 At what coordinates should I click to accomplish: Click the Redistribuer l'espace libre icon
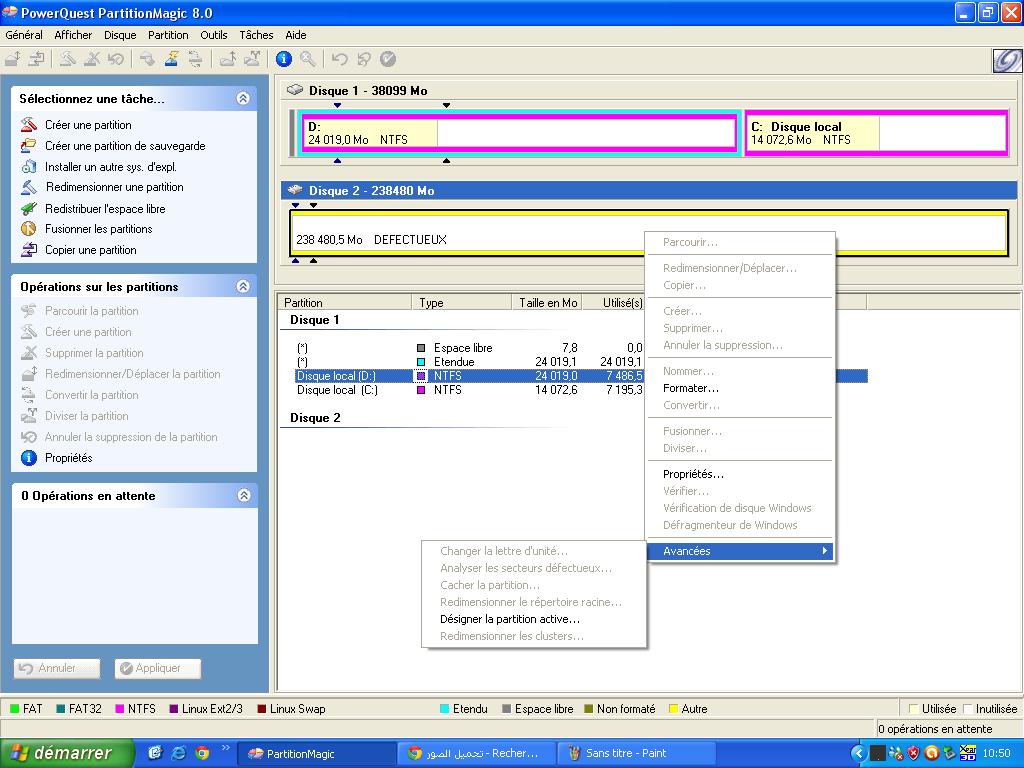tap(29, 209)
